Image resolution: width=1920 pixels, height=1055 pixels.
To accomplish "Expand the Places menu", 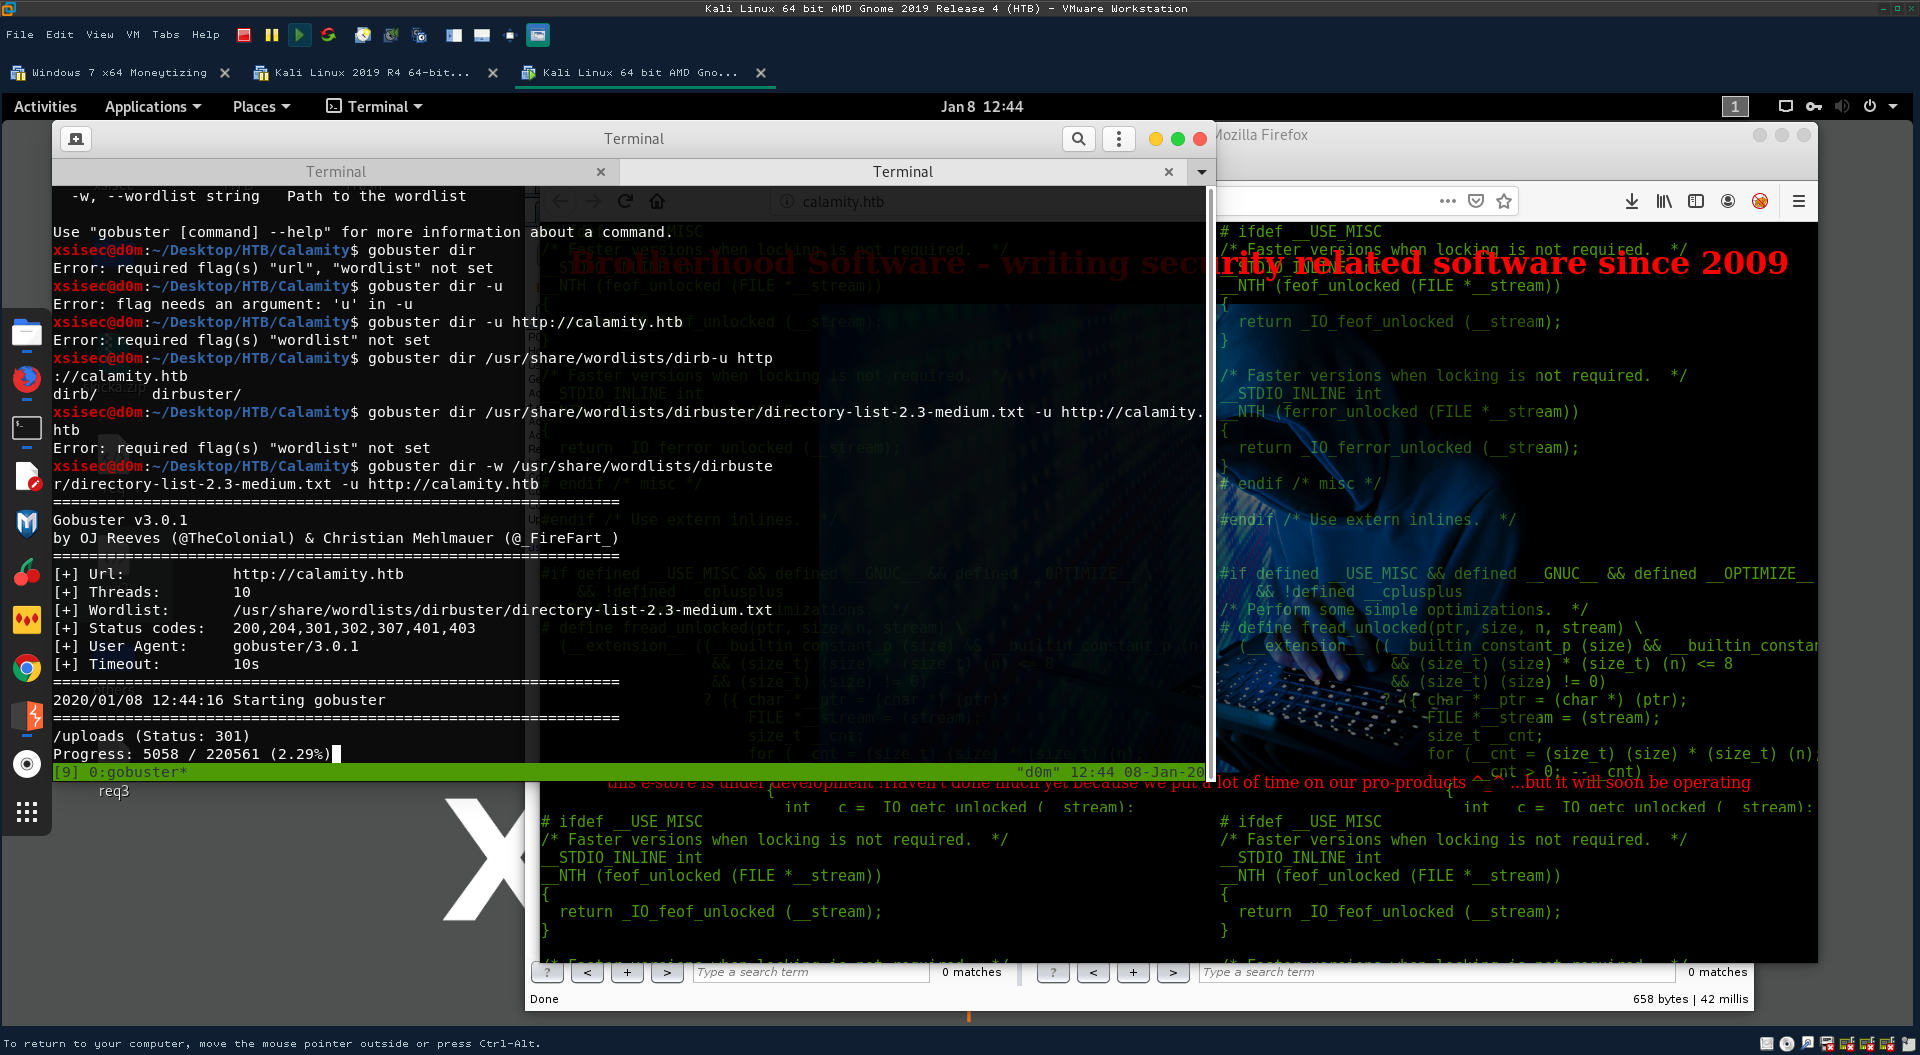I will click(x=261, y=107).
